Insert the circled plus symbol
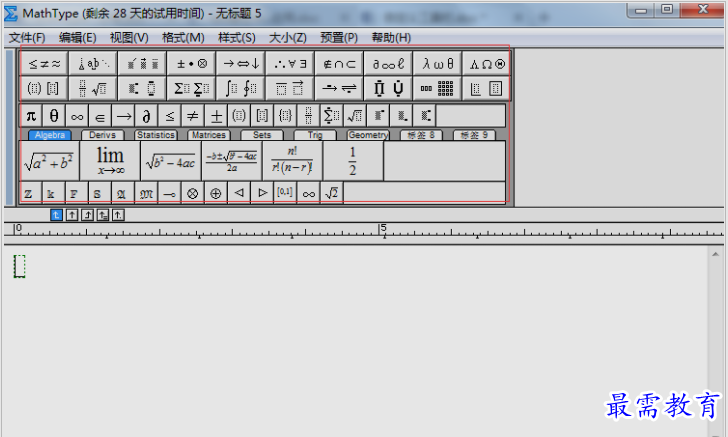 [215, 193]
